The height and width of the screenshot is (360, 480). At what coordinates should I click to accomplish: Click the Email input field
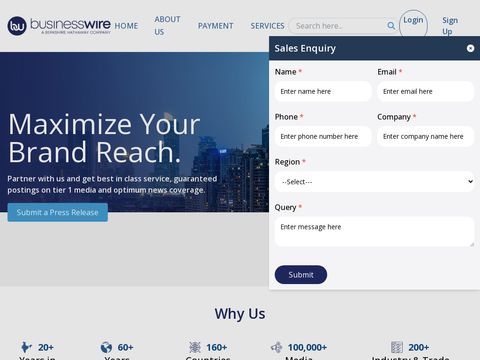click(426, 91)
